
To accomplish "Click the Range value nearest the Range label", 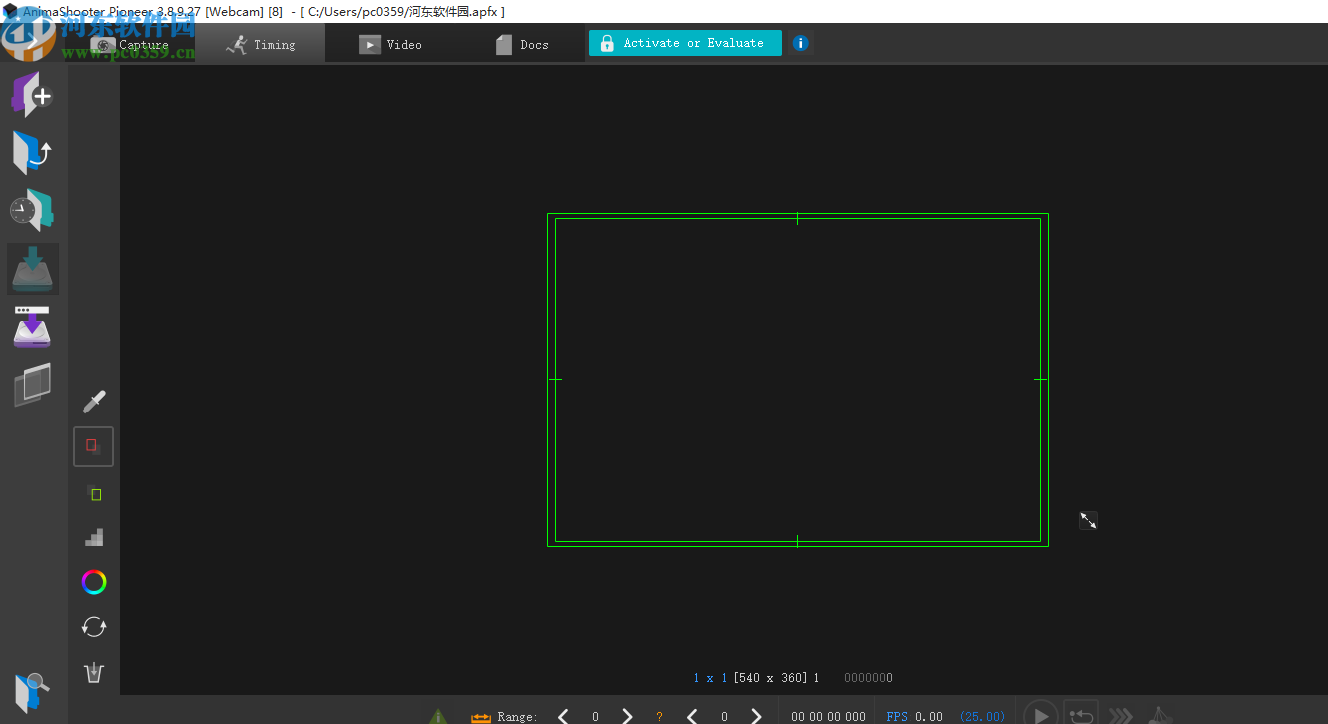I will click(x=595, y=716).
